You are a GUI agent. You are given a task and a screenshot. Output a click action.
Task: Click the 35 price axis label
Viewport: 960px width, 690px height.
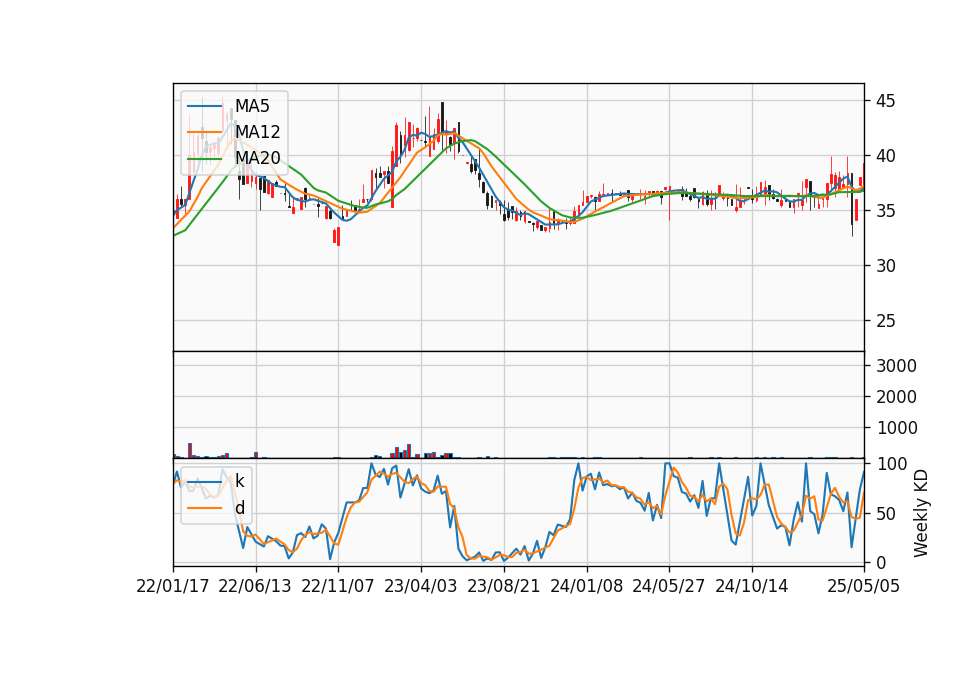click(x=886, y=211)
